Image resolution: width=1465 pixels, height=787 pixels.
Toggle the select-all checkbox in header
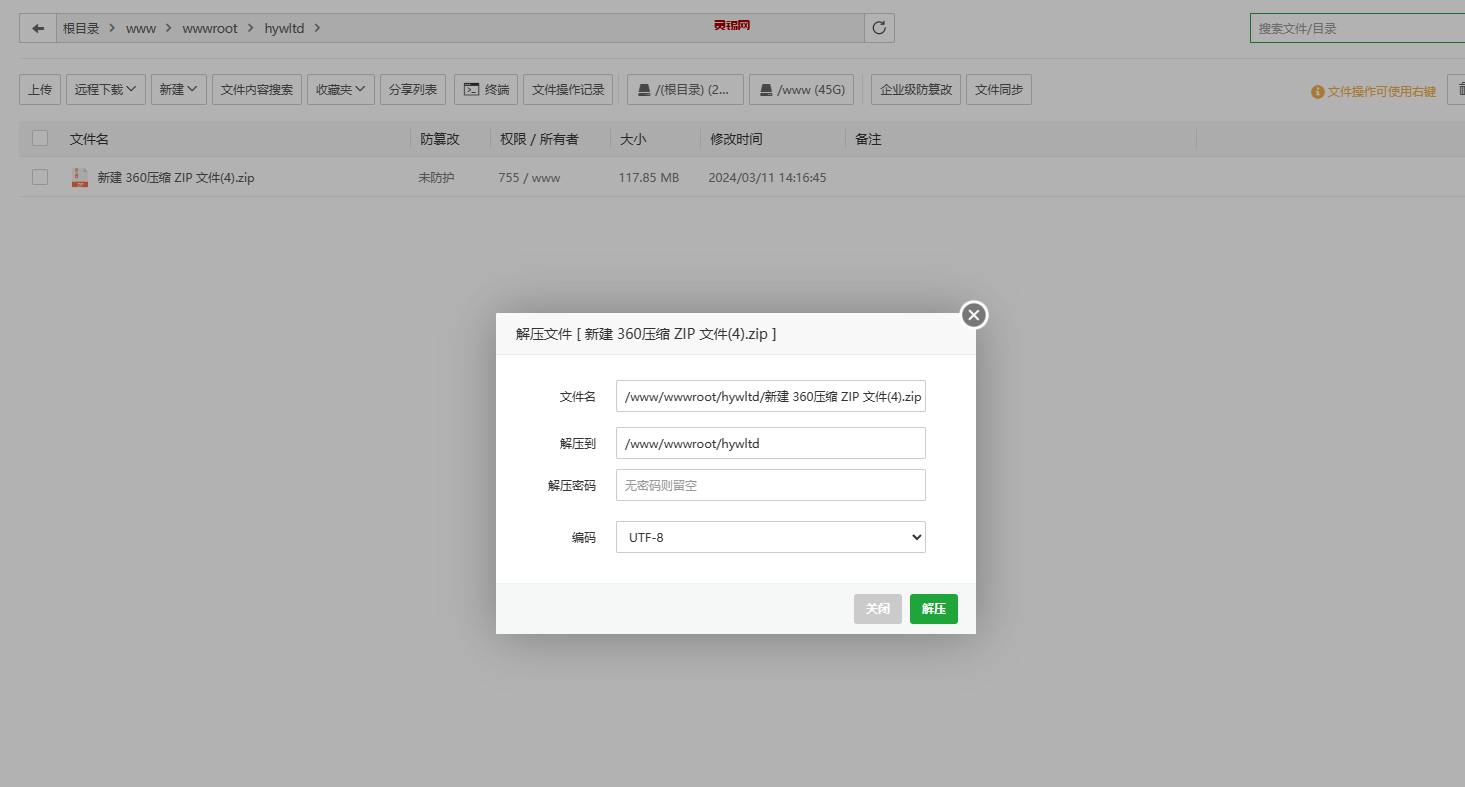tap(40, 139)
